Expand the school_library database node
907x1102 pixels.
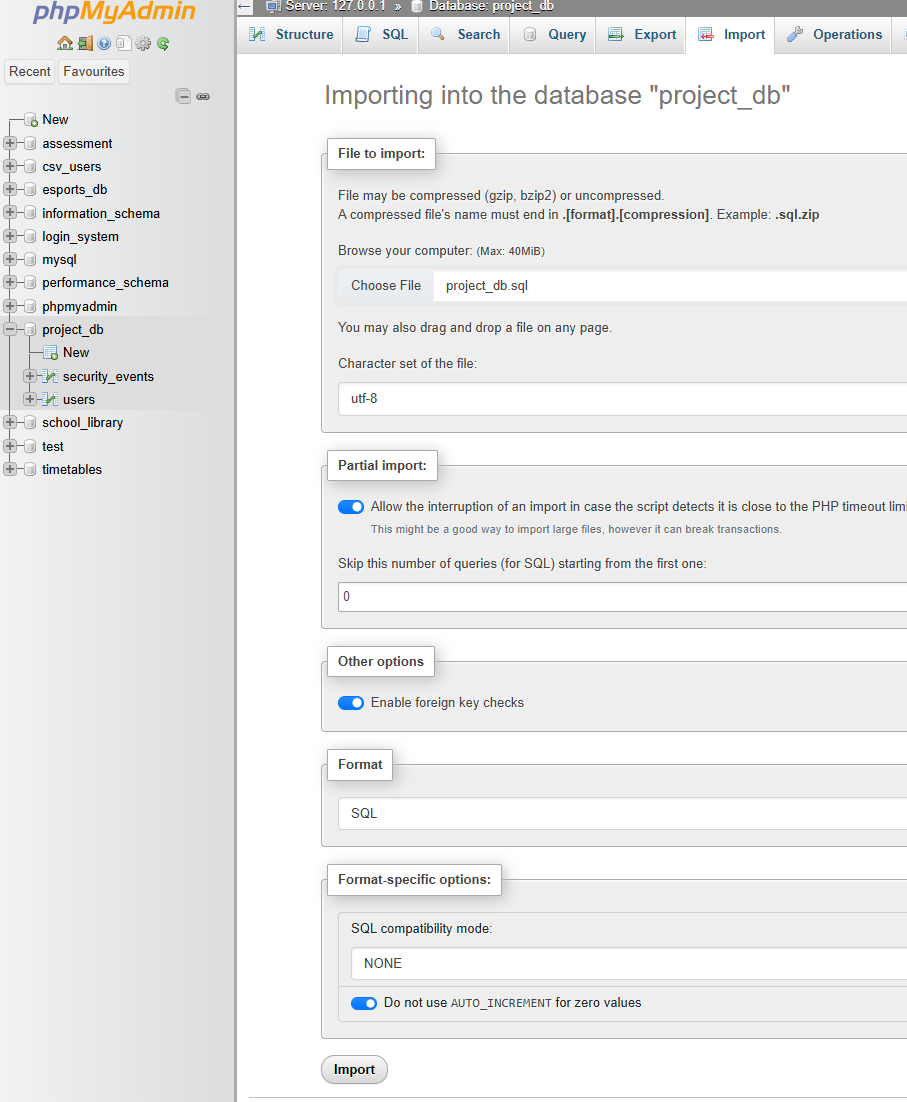10,422
